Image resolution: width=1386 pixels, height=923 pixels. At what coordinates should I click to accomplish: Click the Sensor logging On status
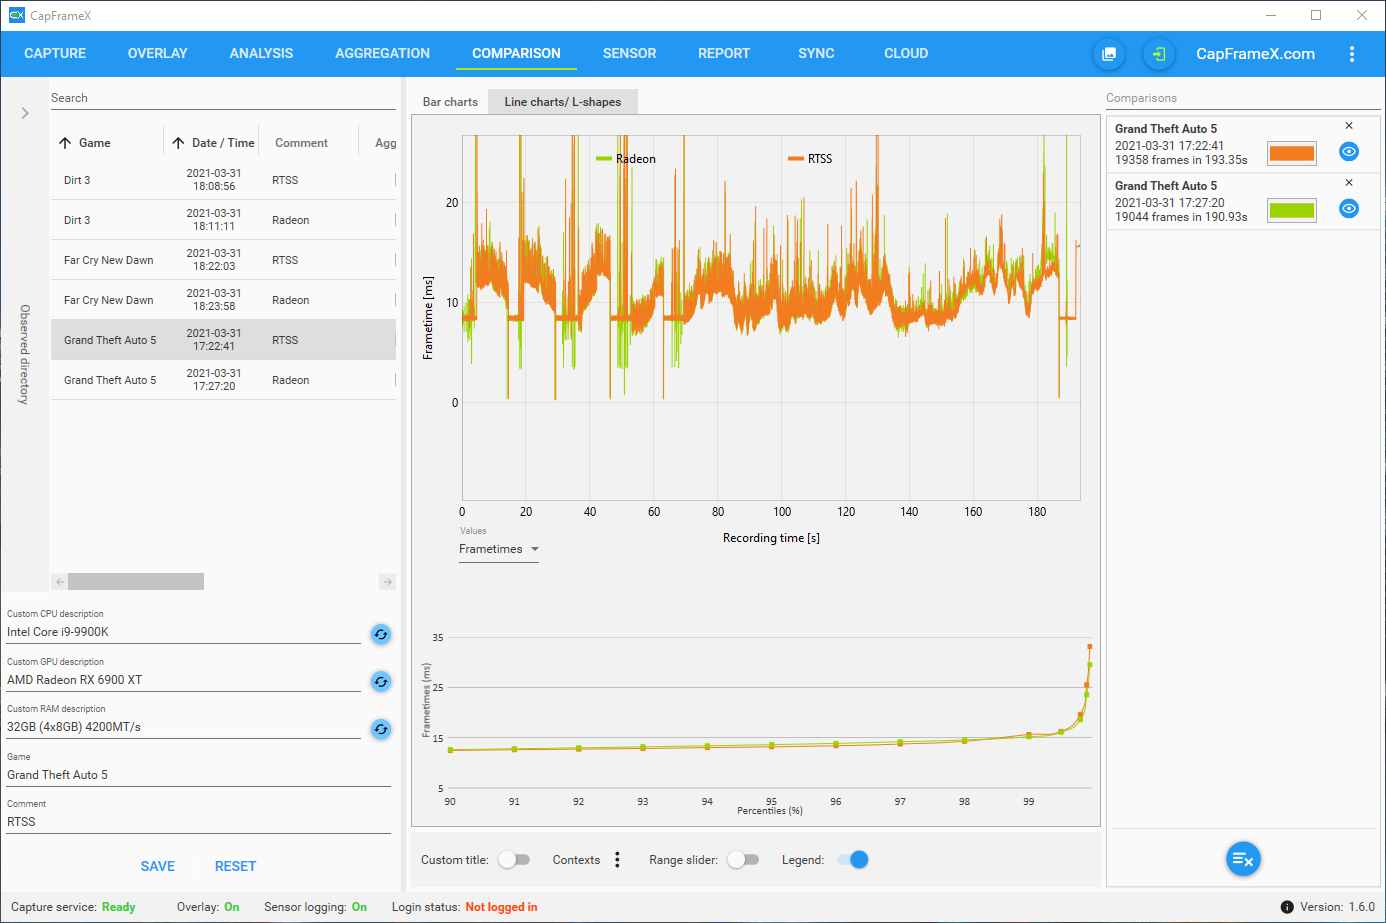tap(359, 907)
